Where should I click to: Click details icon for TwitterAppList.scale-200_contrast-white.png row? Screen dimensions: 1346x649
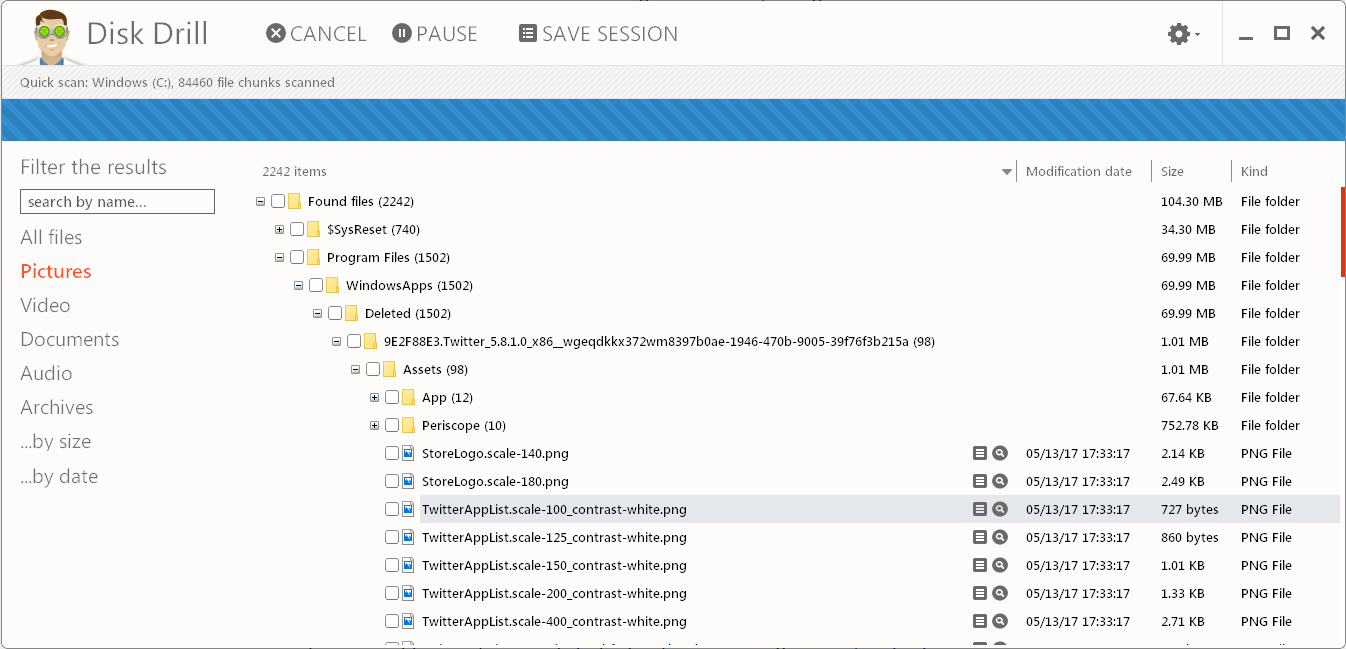pos(980,594)
